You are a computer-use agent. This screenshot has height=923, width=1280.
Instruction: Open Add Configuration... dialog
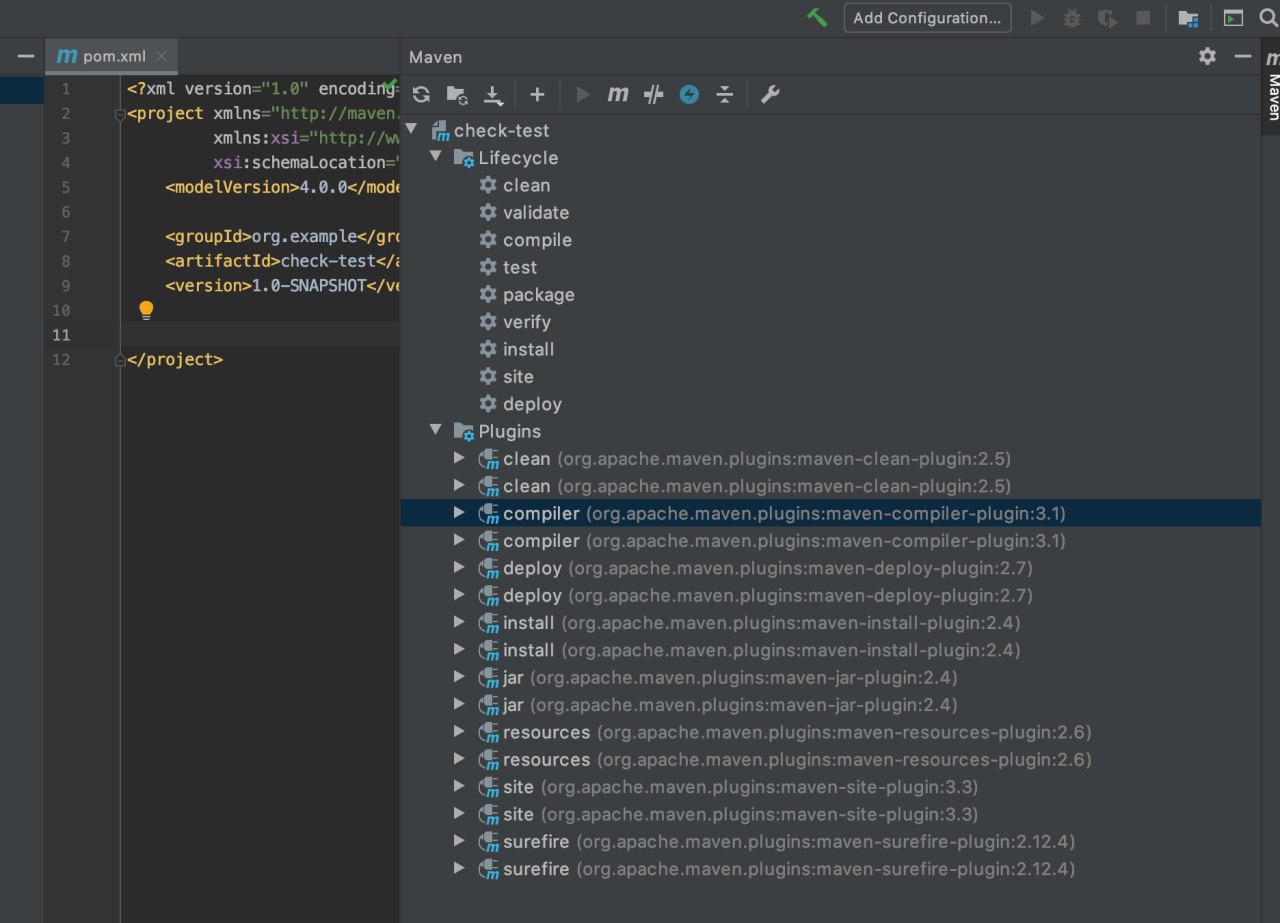pos(927,18)
